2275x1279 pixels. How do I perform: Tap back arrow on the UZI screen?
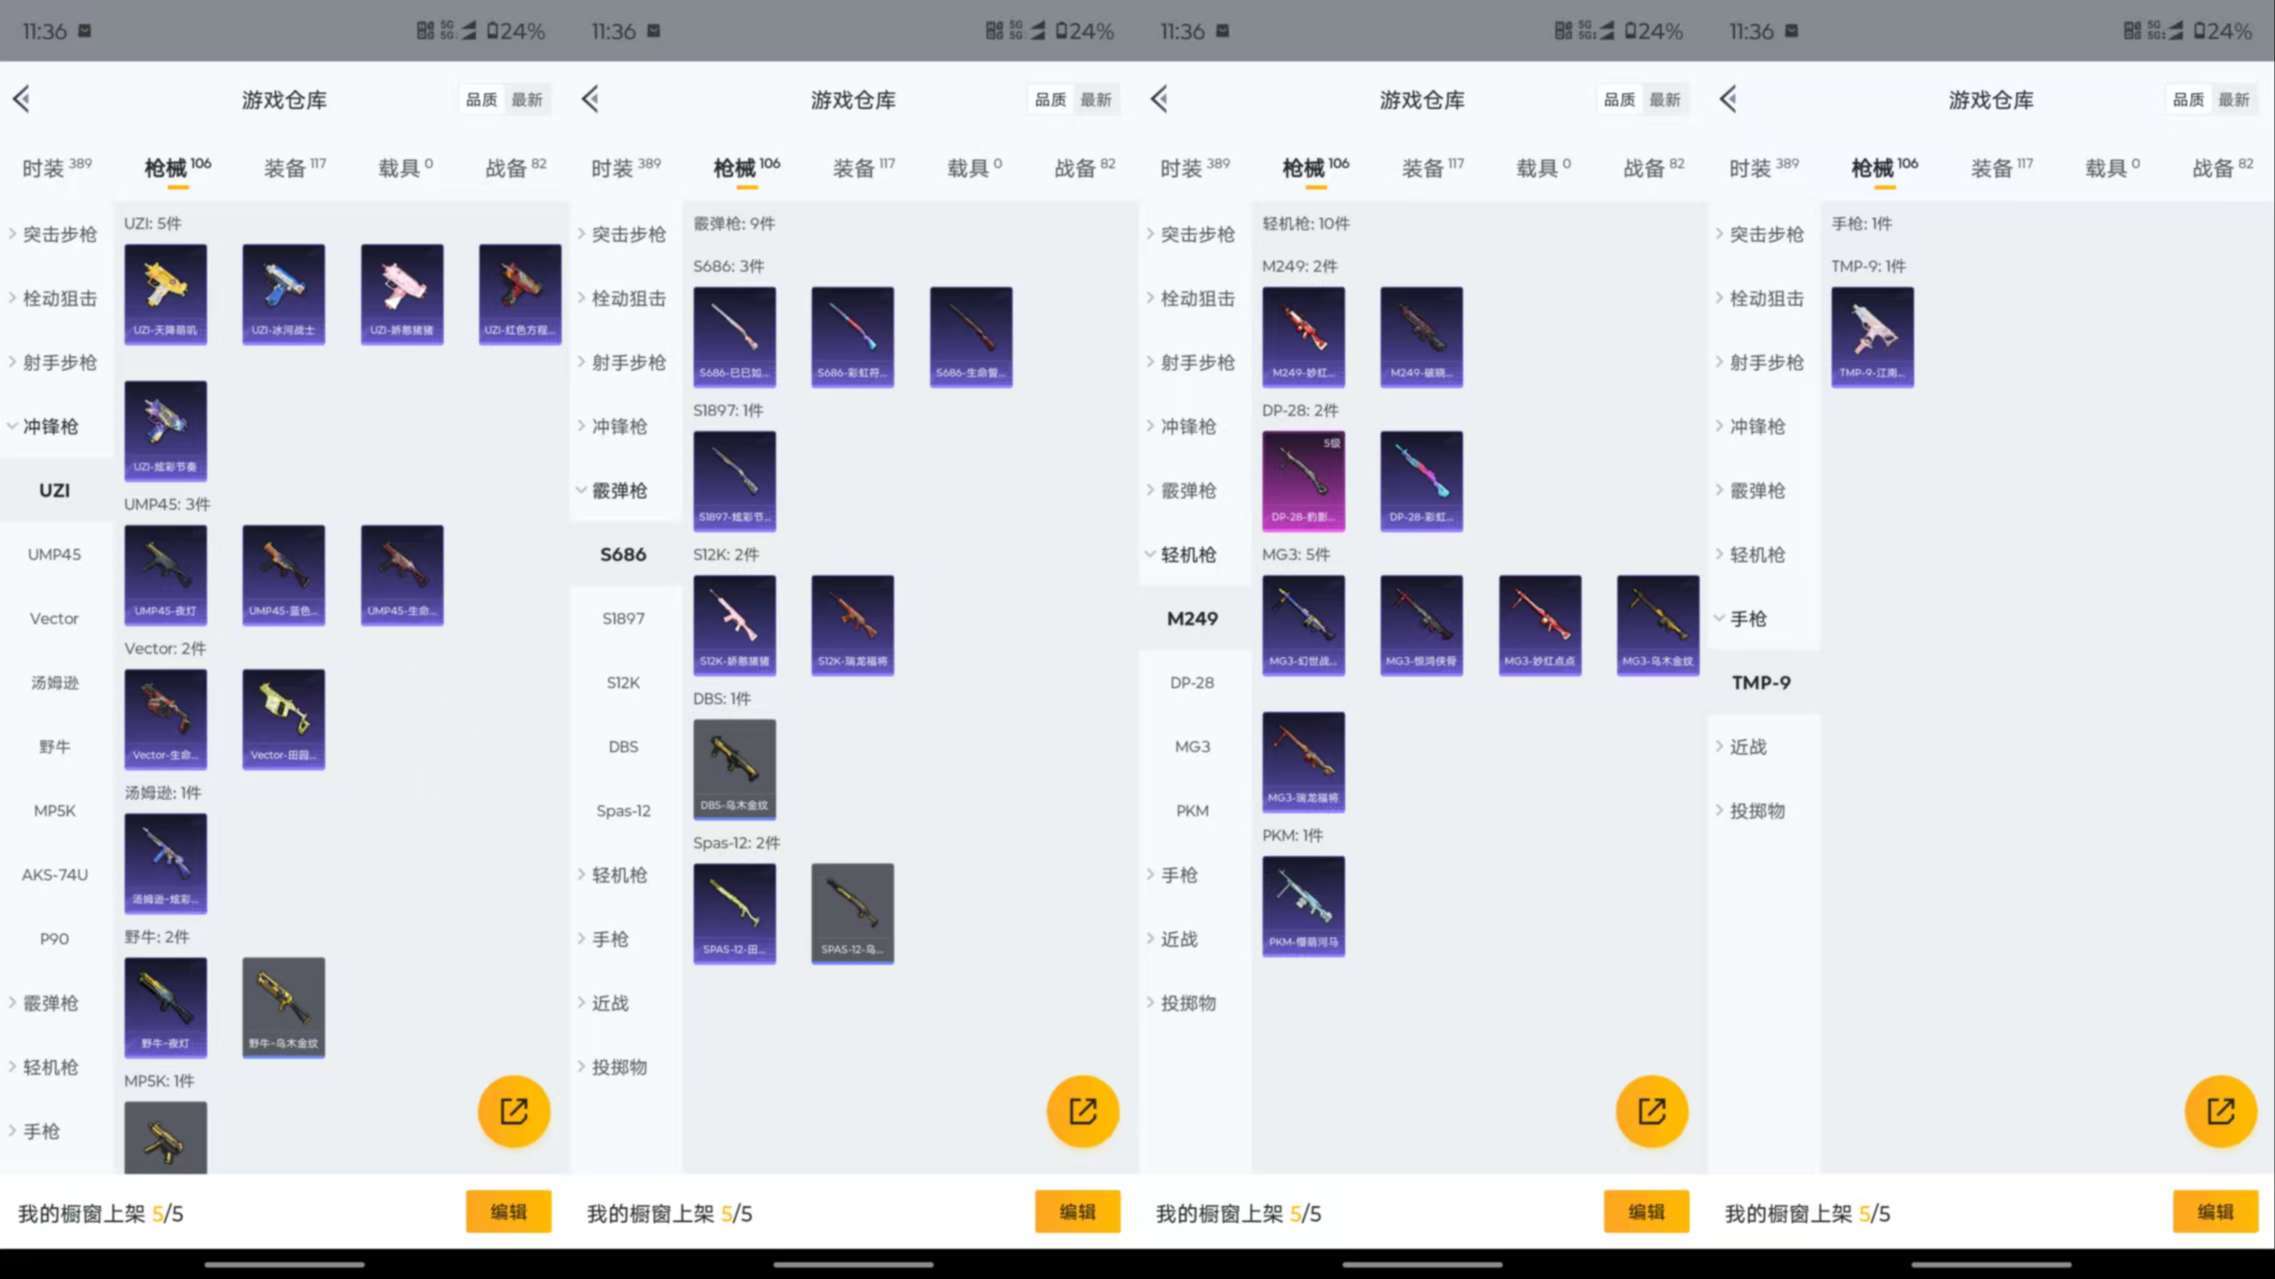pos(22,99)
